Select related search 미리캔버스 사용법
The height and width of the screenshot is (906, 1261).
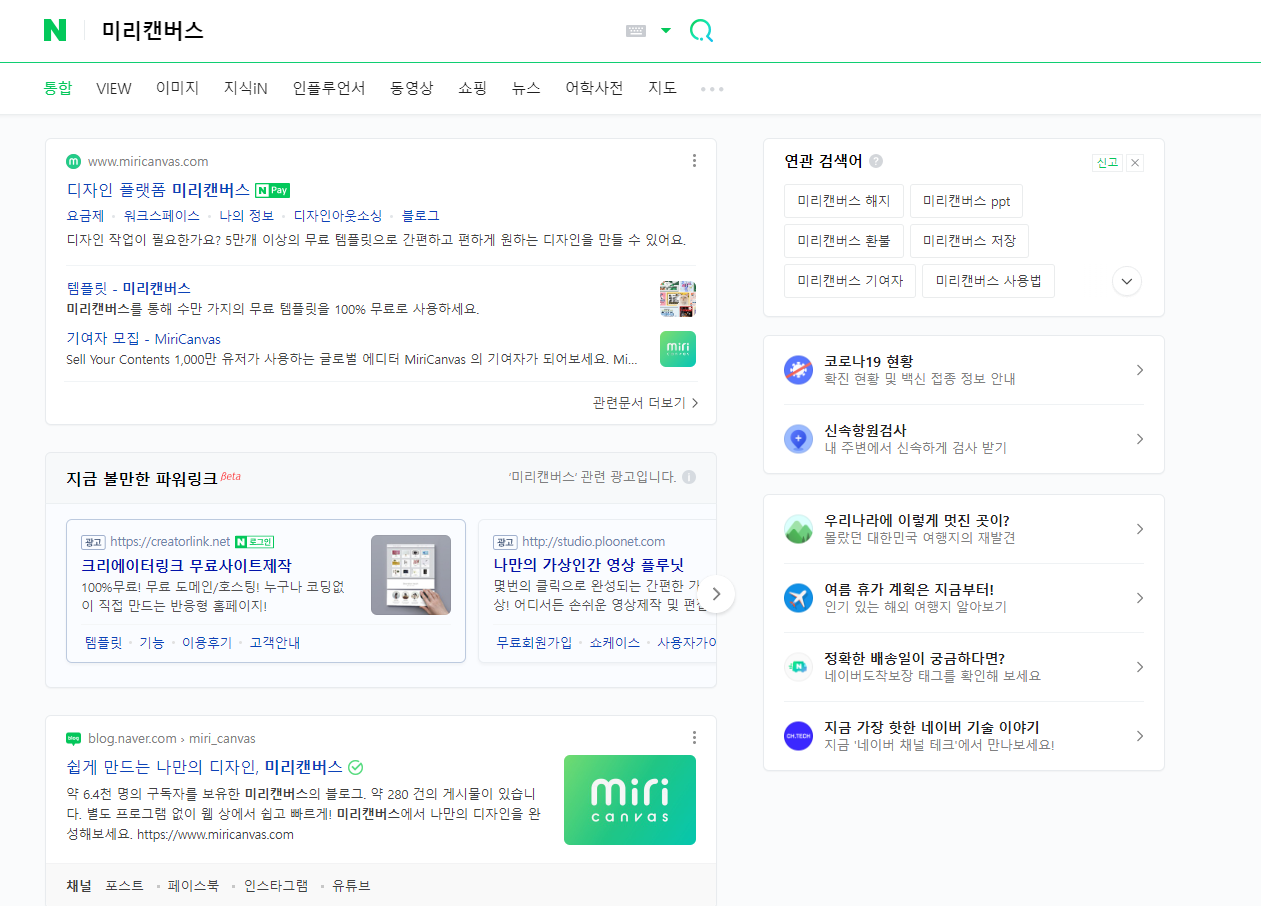988,281
